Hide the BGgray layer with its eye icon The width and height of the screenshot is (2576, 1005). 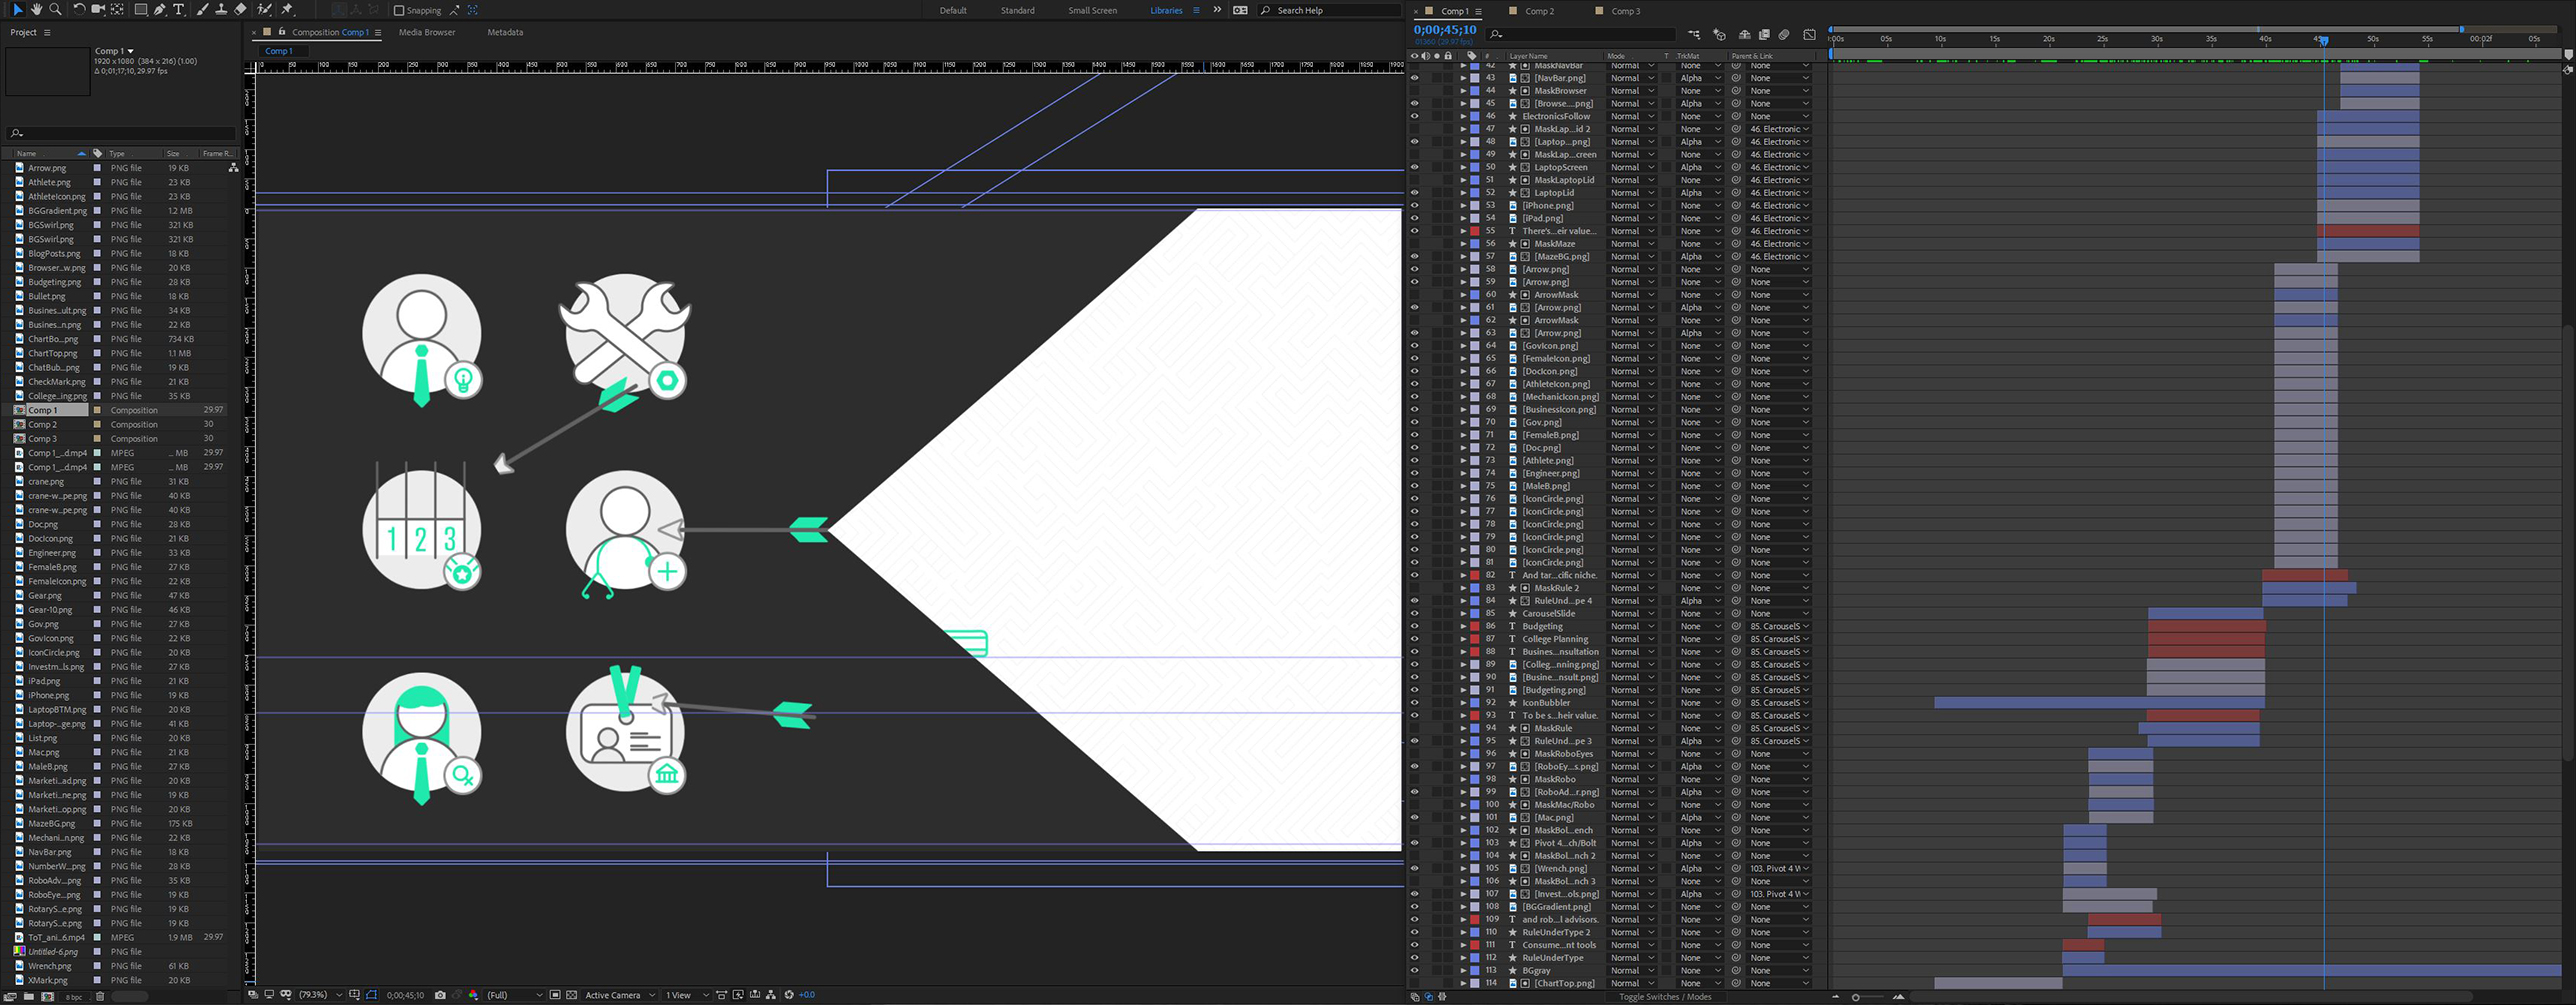point(1414,970)
